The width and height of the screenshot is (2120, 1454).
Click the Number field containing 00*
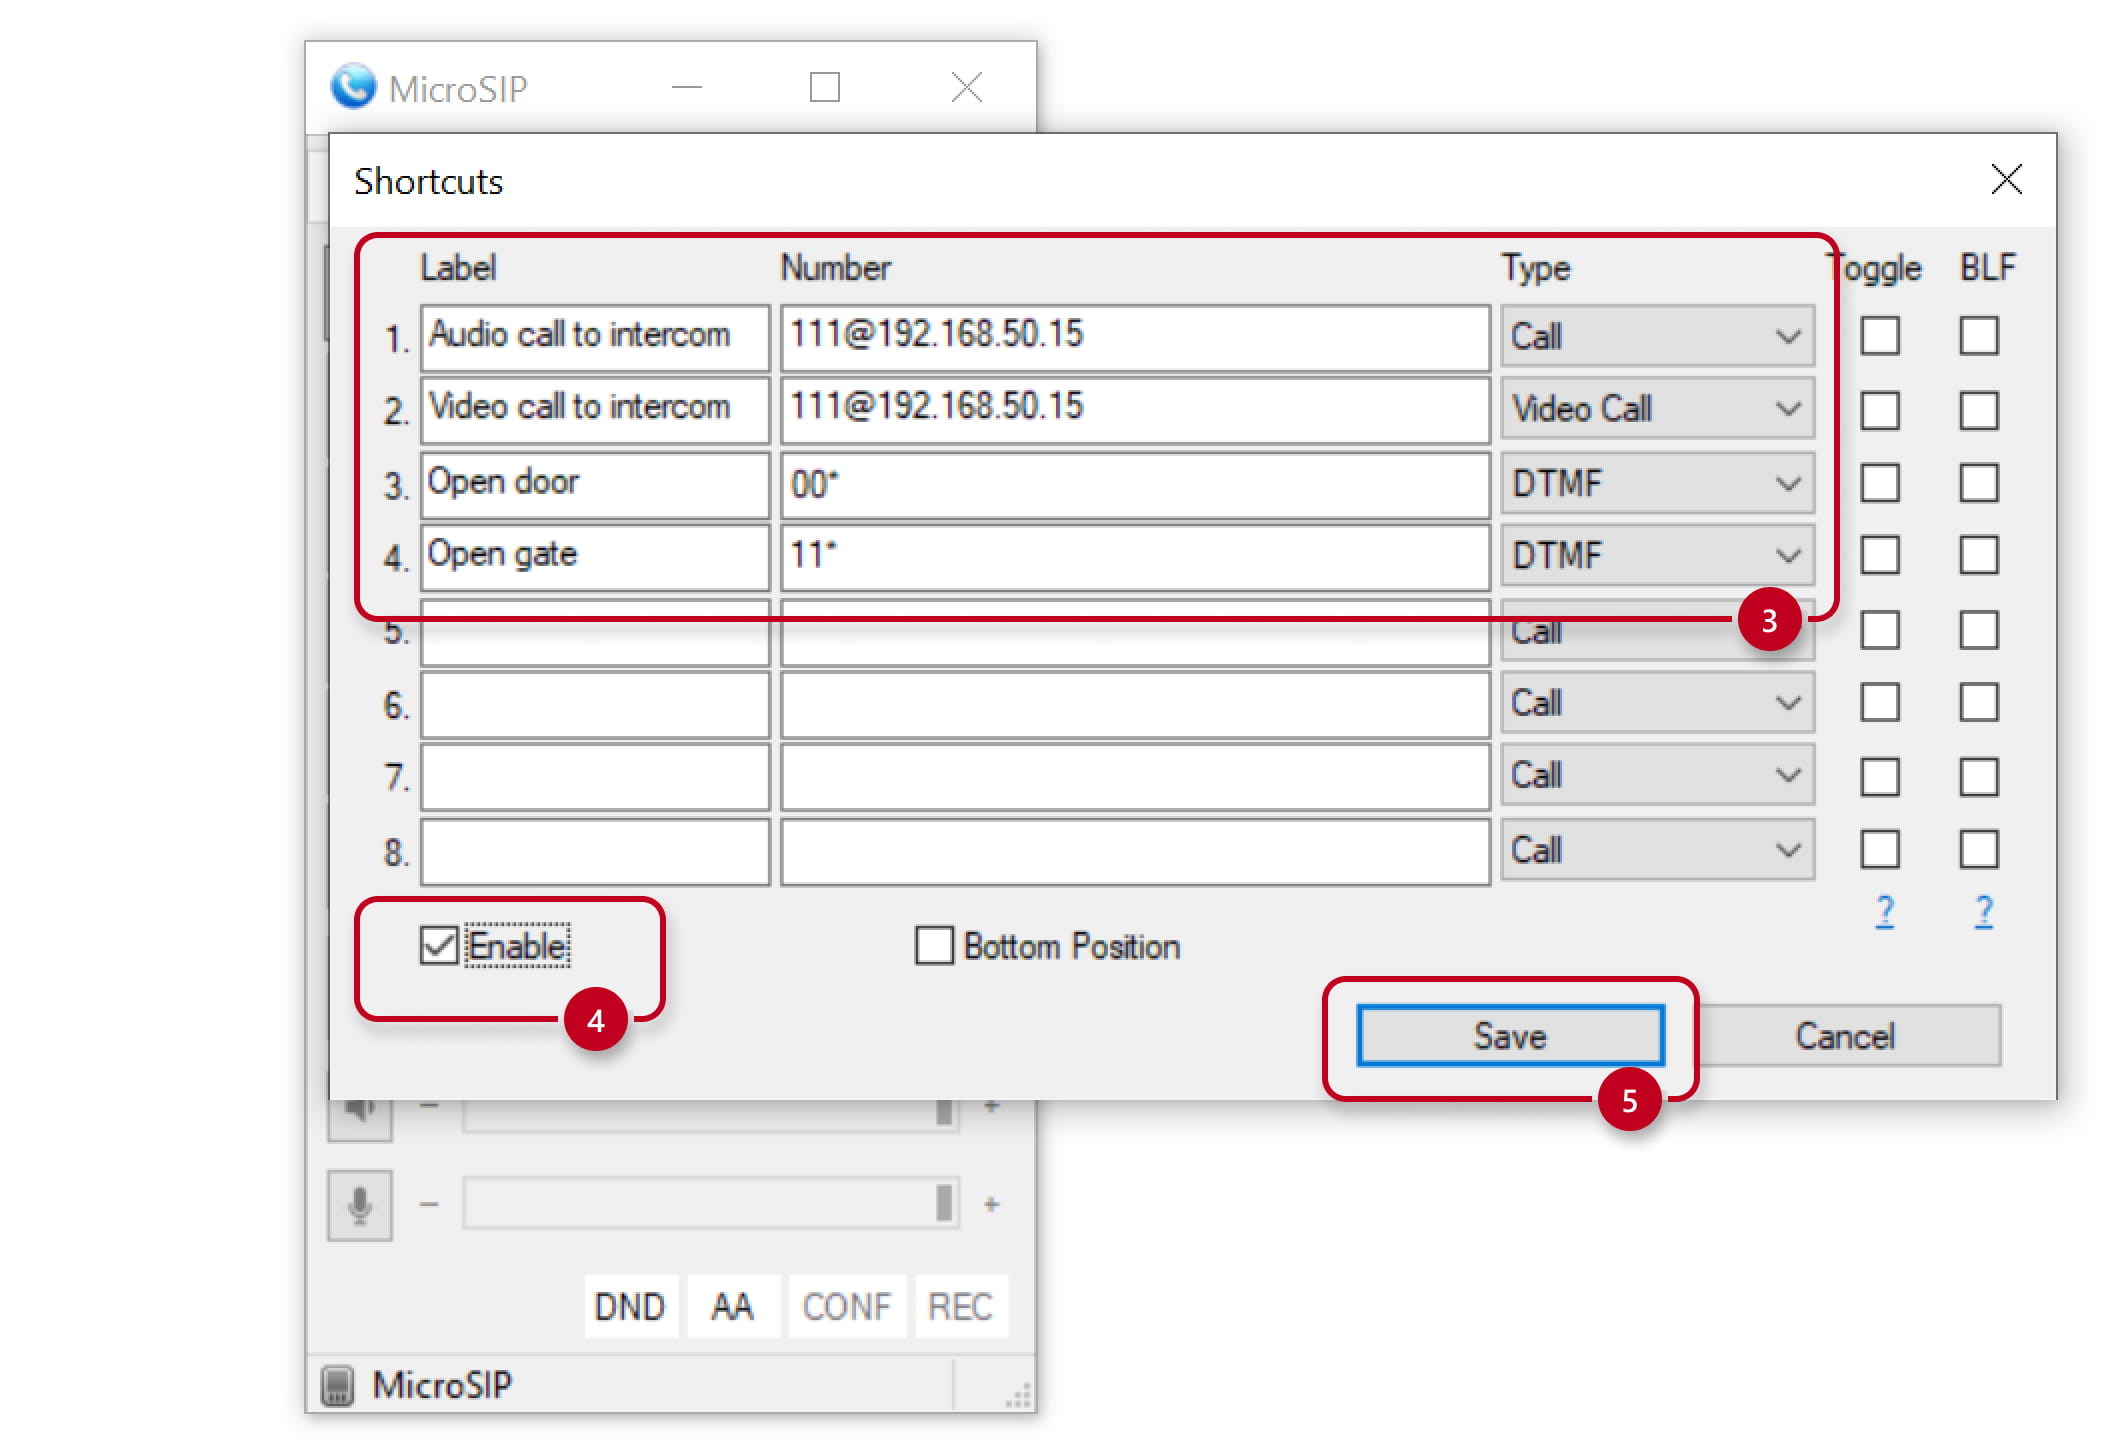tap(1135, 485)
